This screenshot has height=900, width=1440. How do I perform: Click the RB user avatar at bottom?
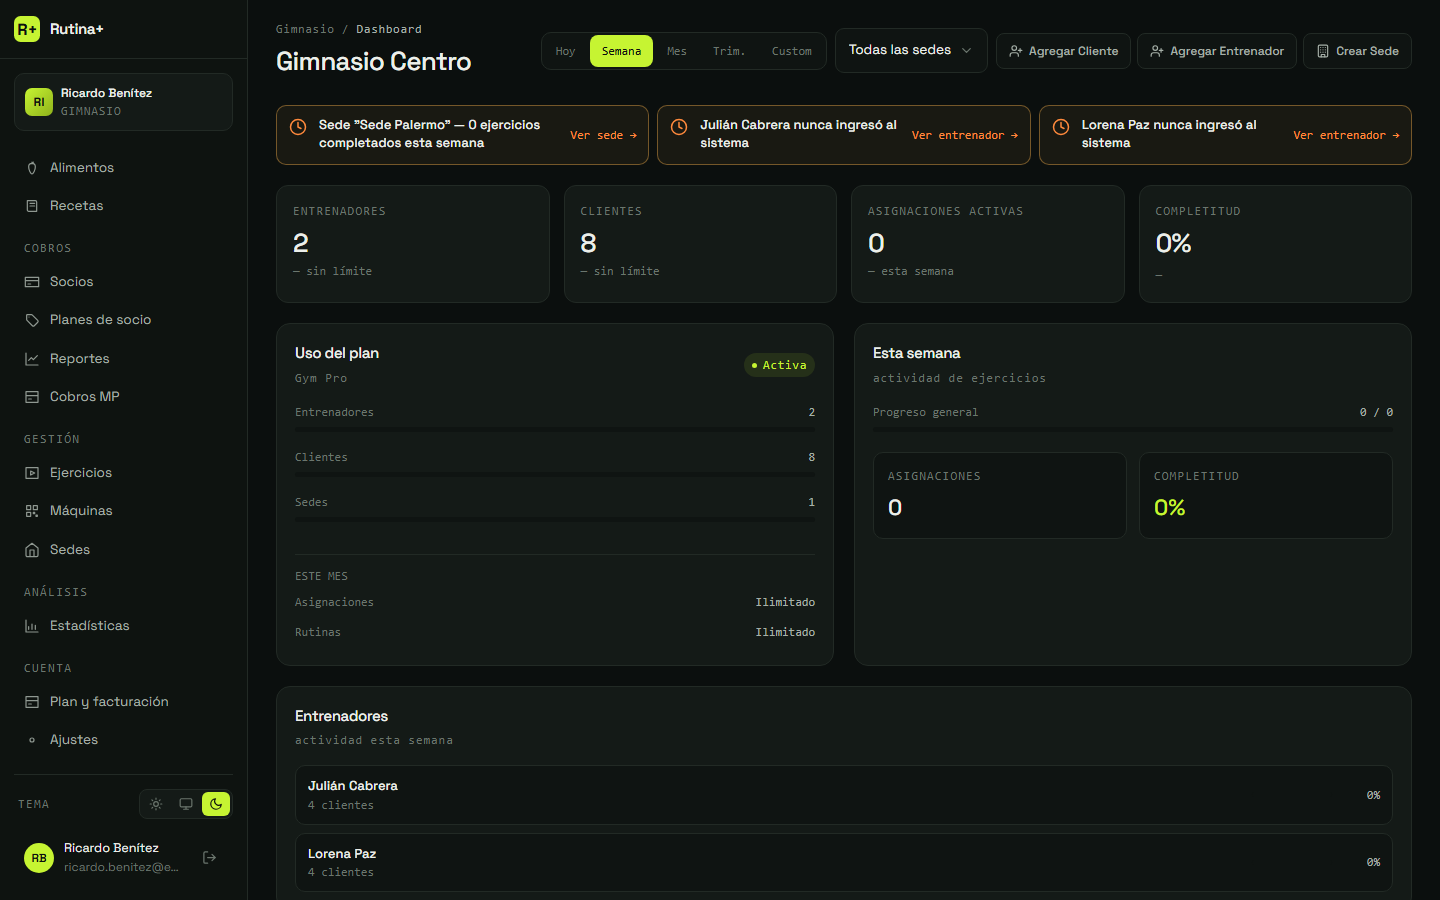[39, 858]
